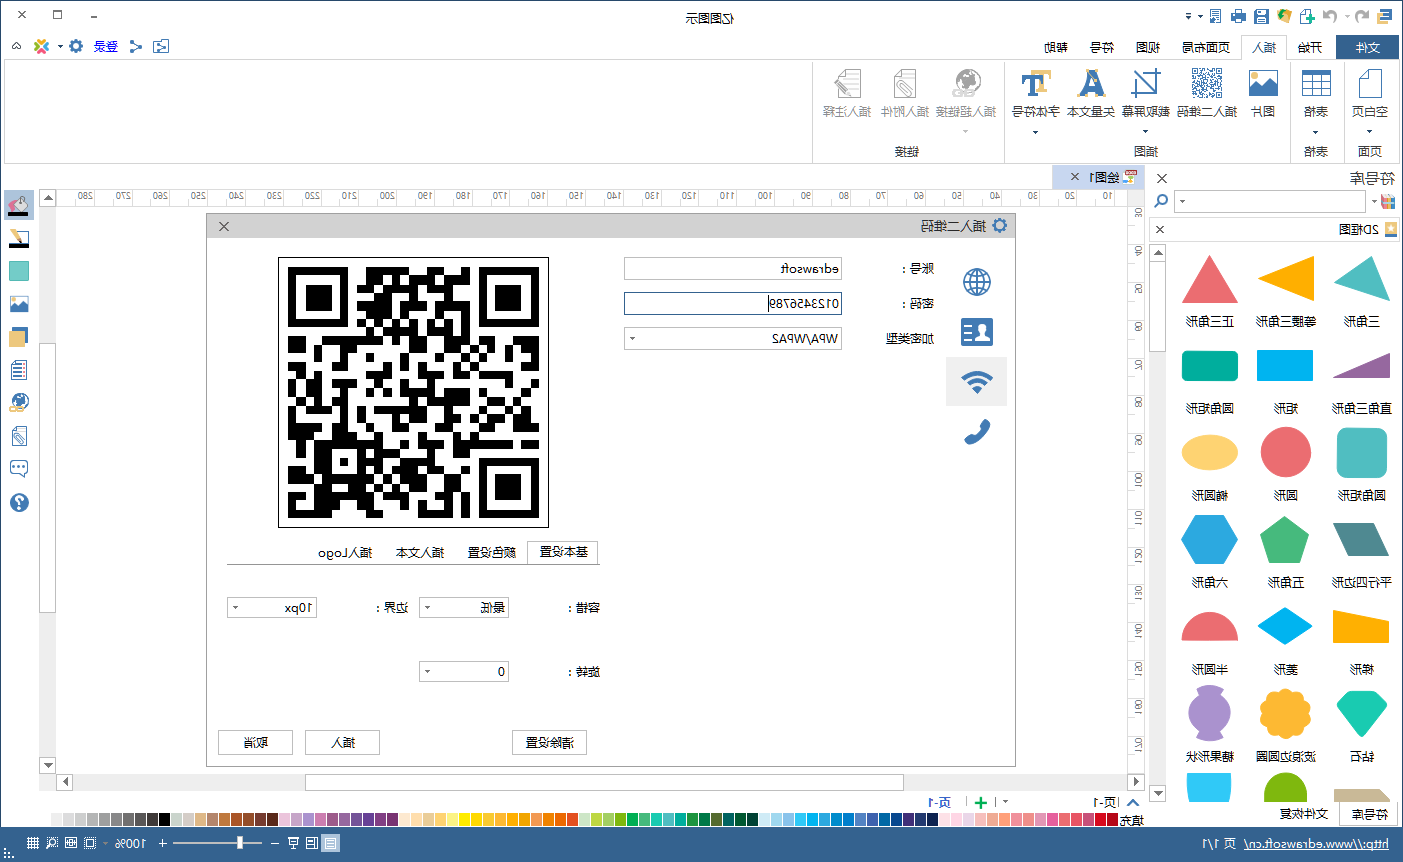The height and width of the screenshot is (862, 1403).
Task: Click the Login link
Action: point(106,46)
